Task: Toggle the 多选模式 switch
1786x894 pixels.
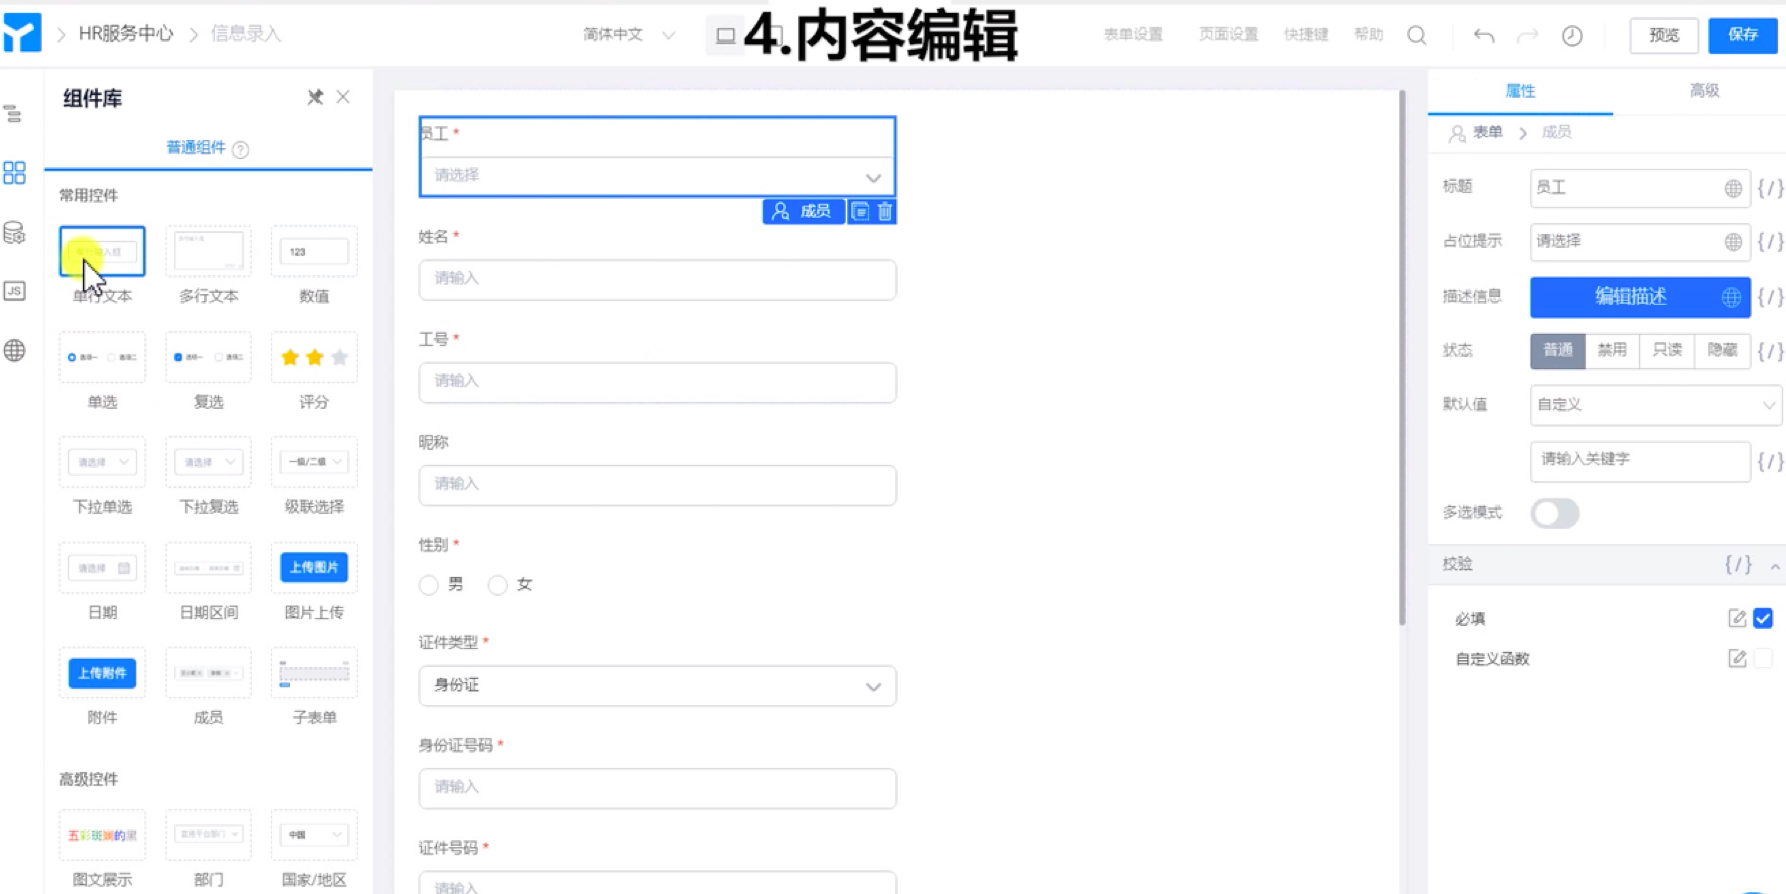Action: [1555, 513]
